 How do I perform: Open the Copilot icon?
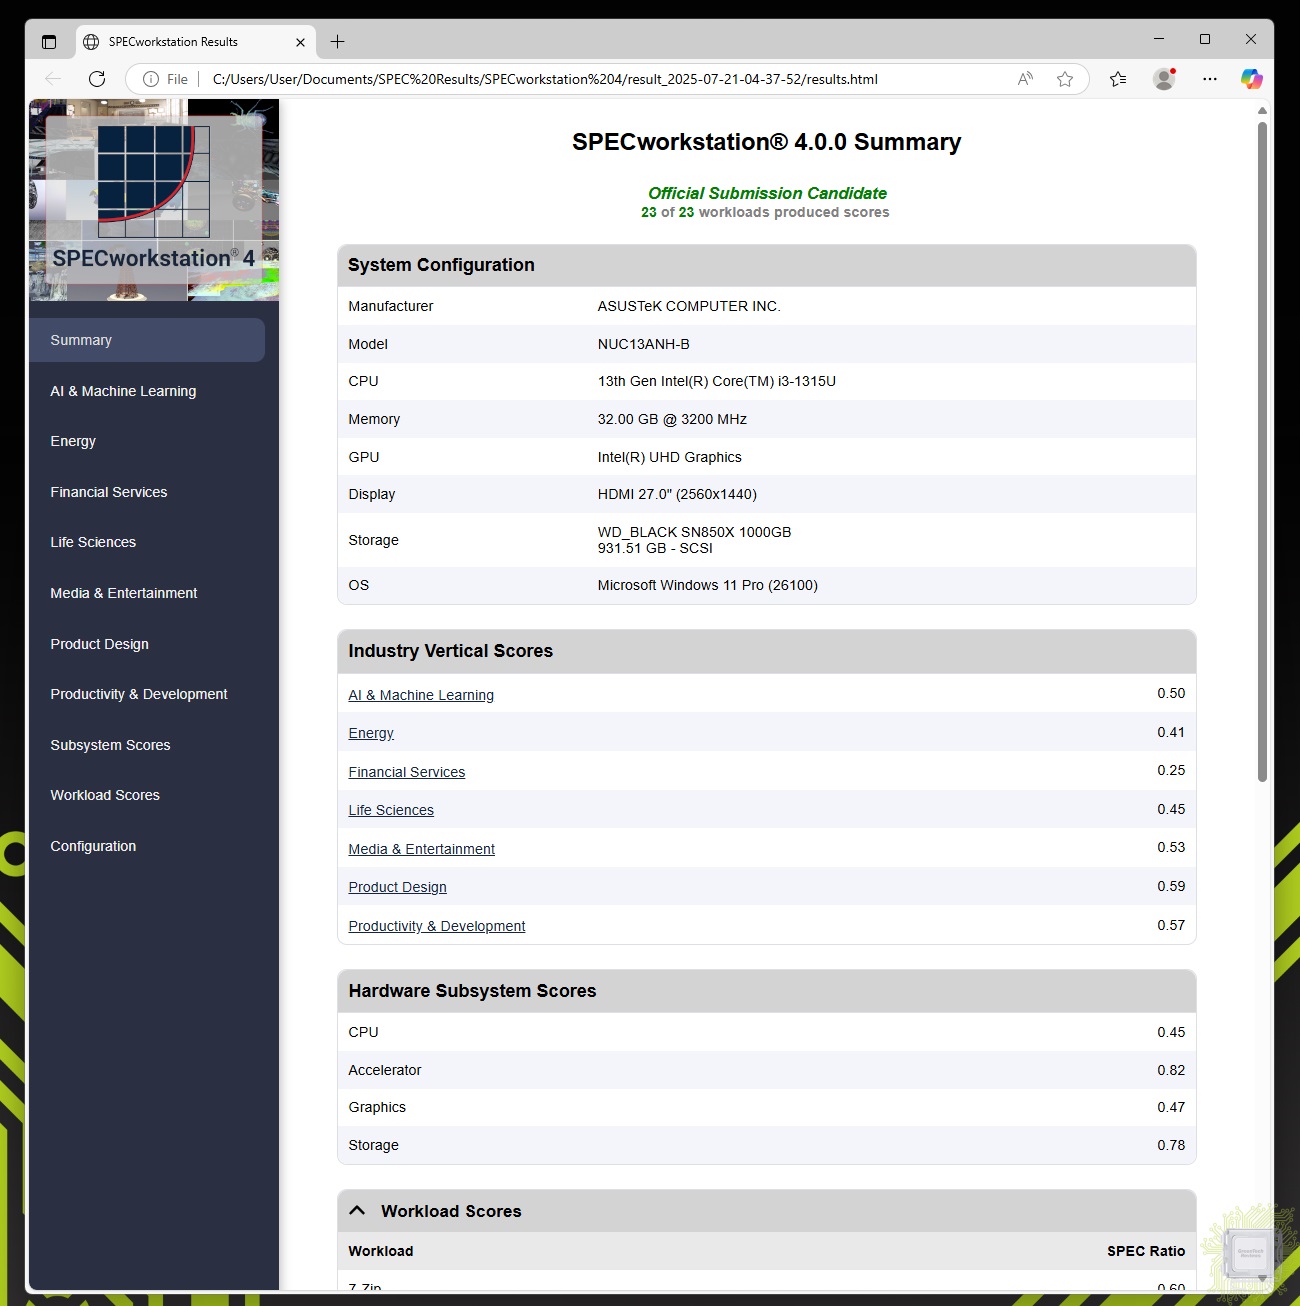pyautogui.click(x=1251, y=79)
